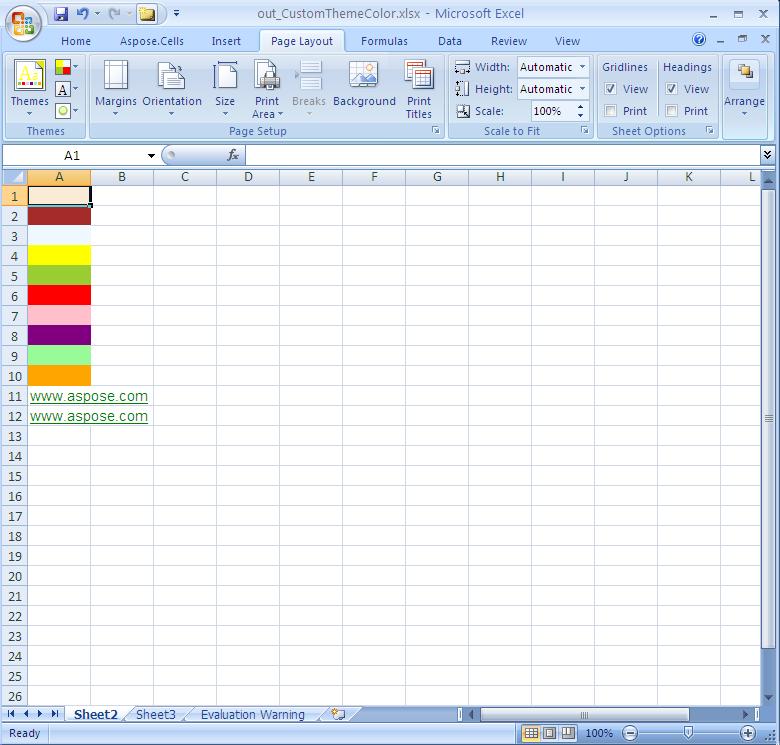The height and width of the screenshot is (745, 780).
Task: Enable Gridlines Print checkbox
Action: (611, 111)
